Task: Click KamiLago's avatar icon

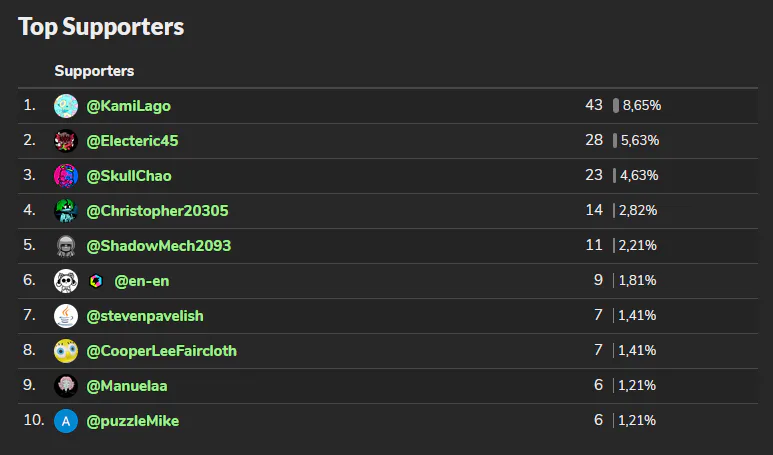Action: click(x=66, y=106)
